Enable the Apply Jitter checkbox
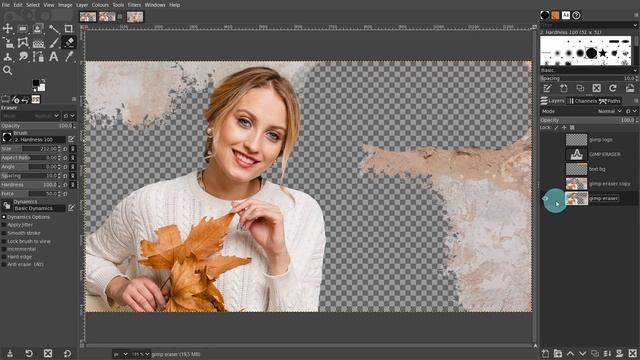This screenshot has width=640, height=360. pyautogui.click(x=4, y=225)
